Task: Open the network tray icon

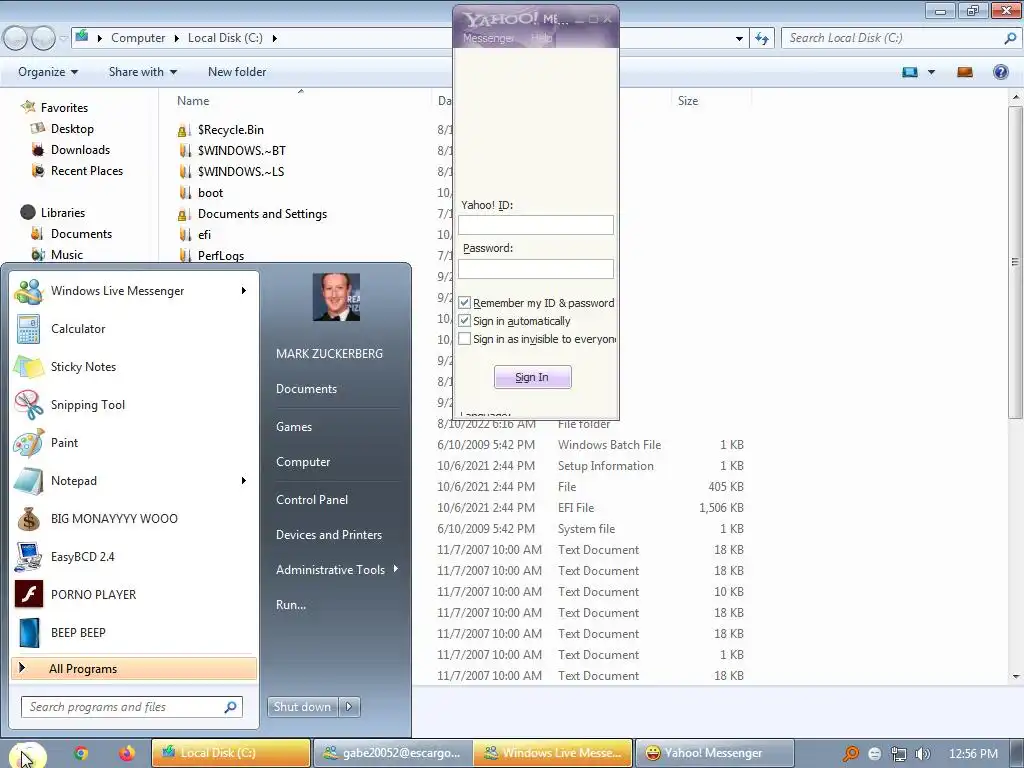Action: coord(899,754)
